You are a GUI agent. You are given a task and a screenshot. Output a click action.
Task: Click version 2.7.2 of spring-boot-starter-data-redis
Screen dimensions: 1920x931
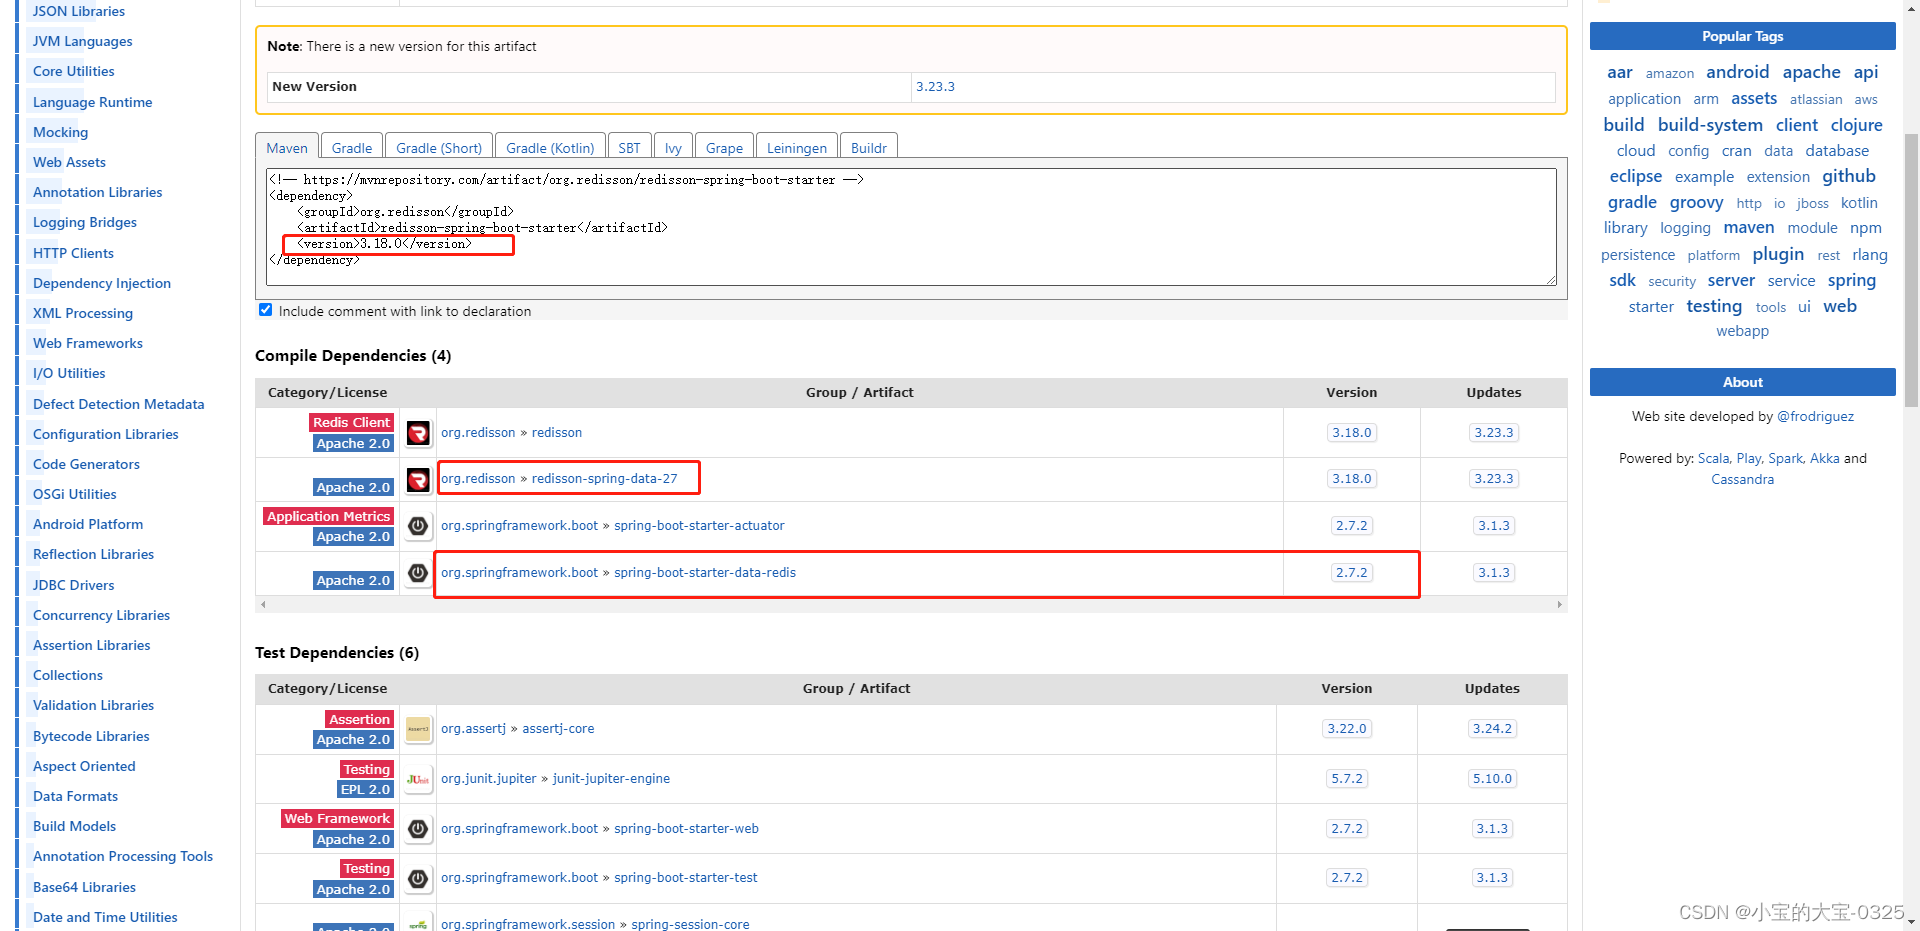pos(1352,573)
